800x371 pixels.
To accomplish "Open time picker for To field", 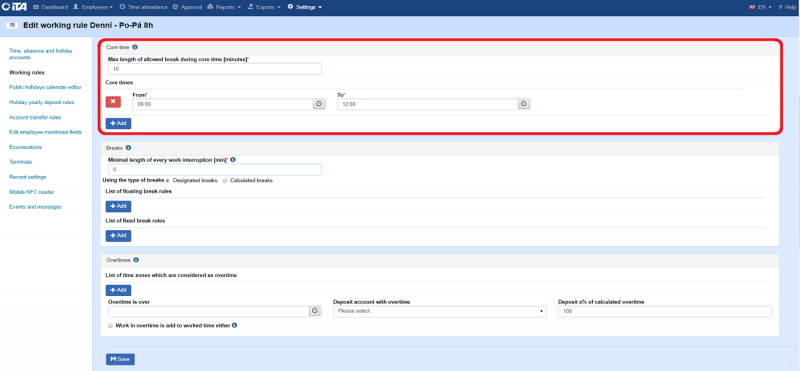I will click(x=524, y=104).
